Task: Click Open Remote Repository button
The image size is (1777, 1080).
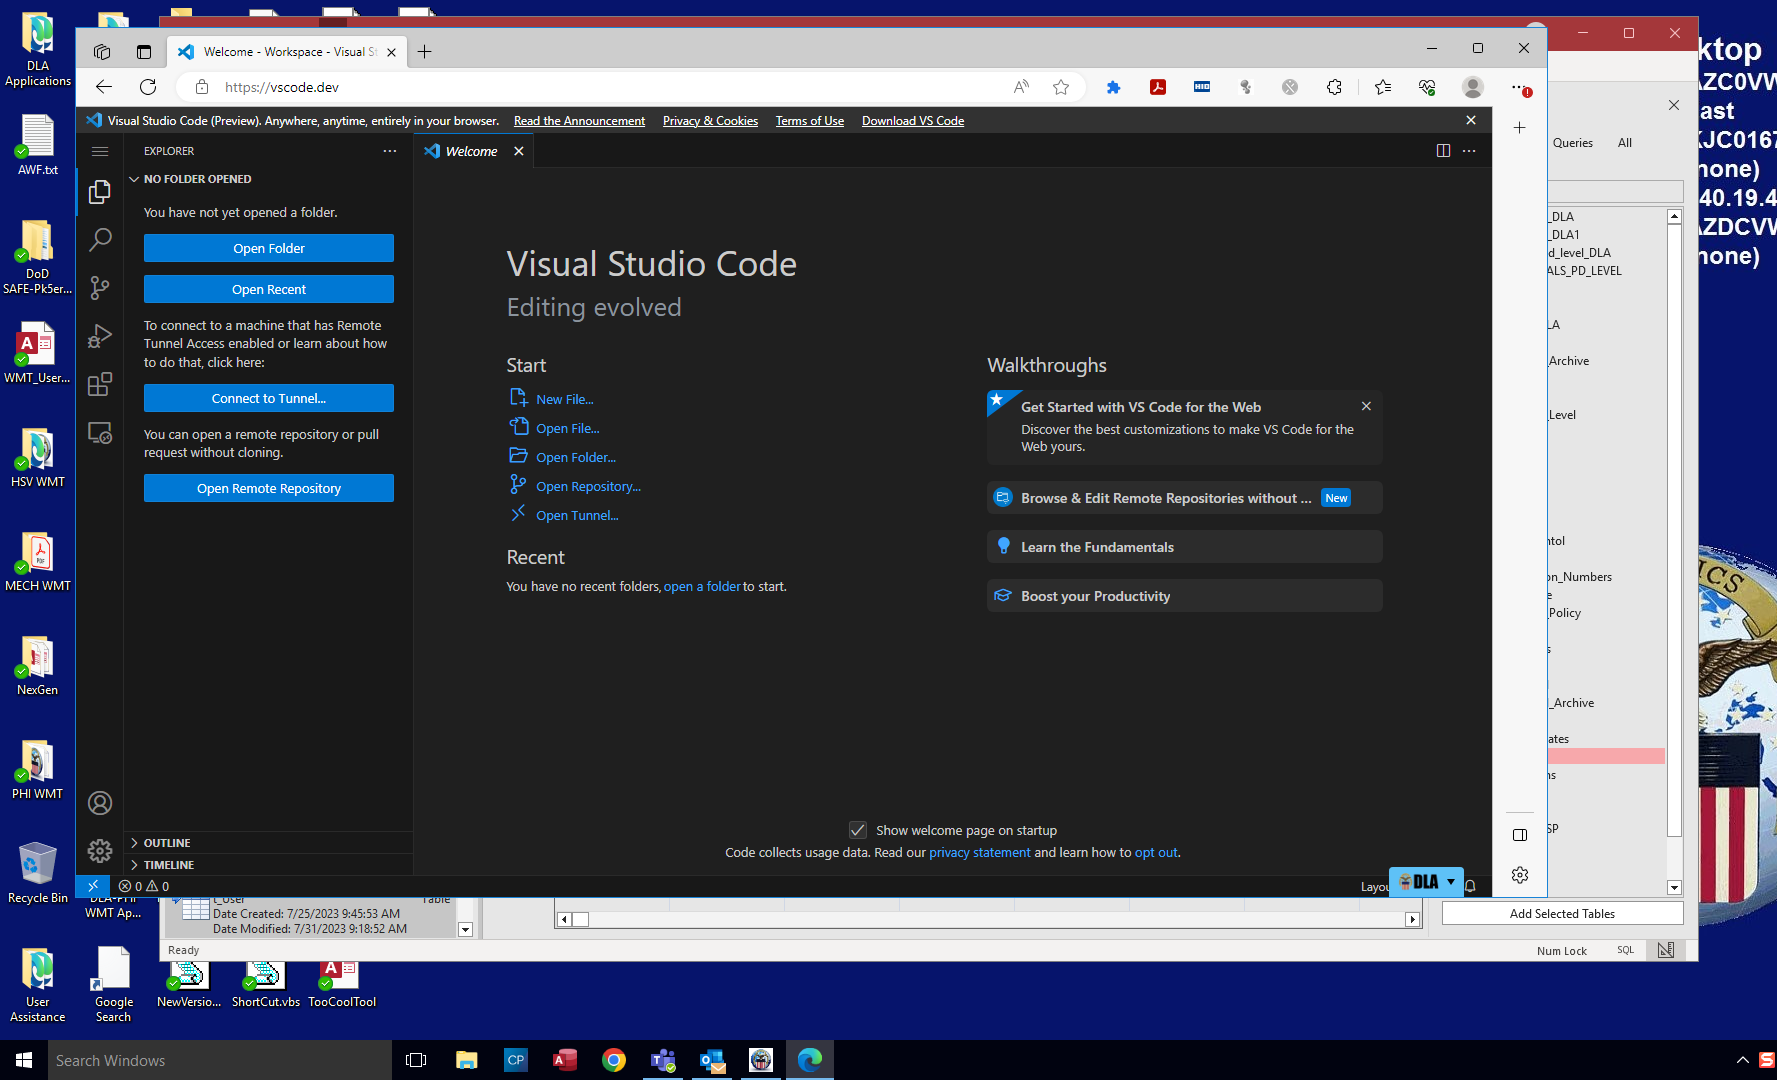Action: click(x=269, y=488)
